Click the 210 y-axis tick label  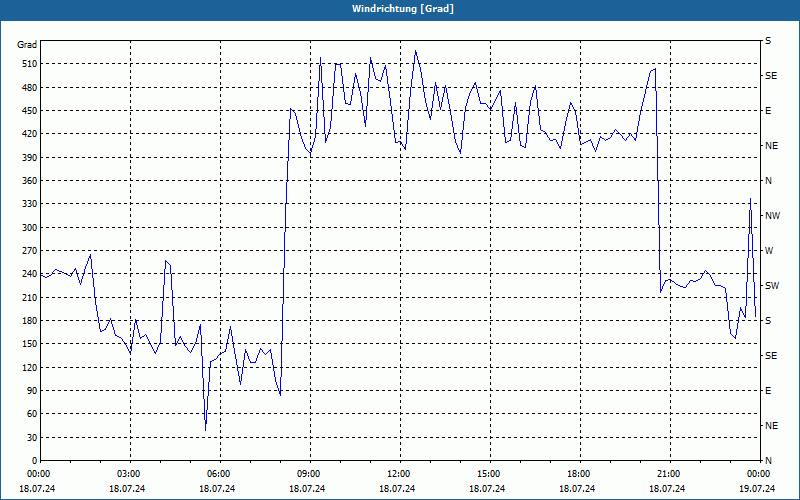point(30,297)
